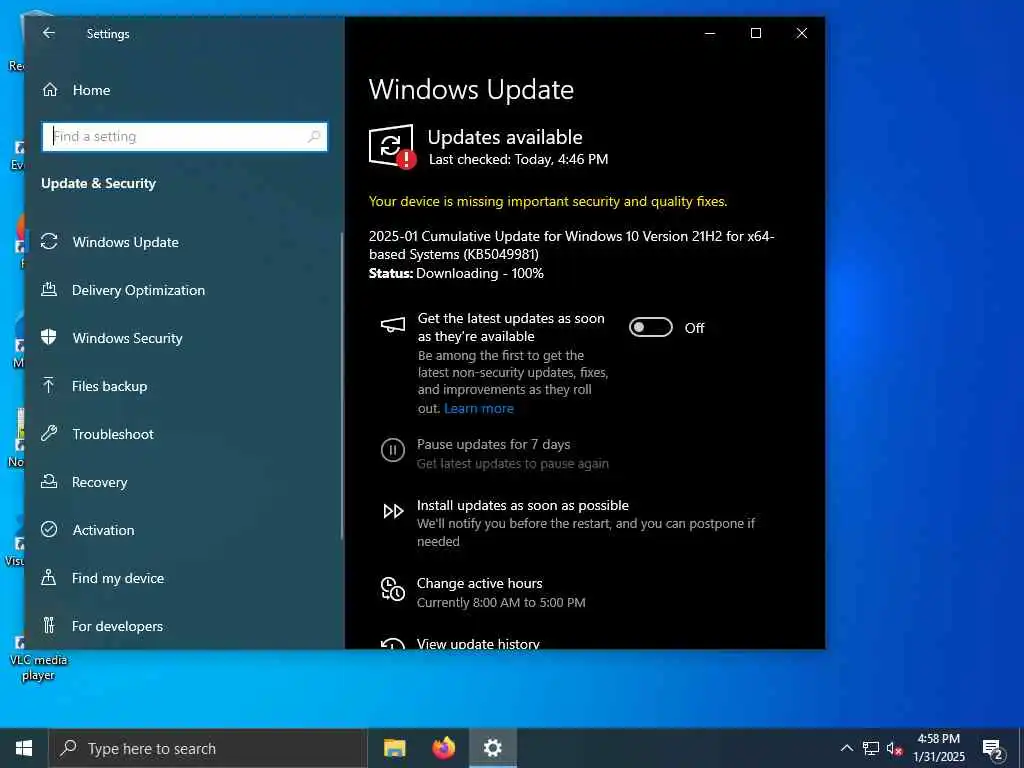Image resolution: width=1024 pixels, height=768 pixels.
Task: Open the notification Action Center icon
Action: 993,750
